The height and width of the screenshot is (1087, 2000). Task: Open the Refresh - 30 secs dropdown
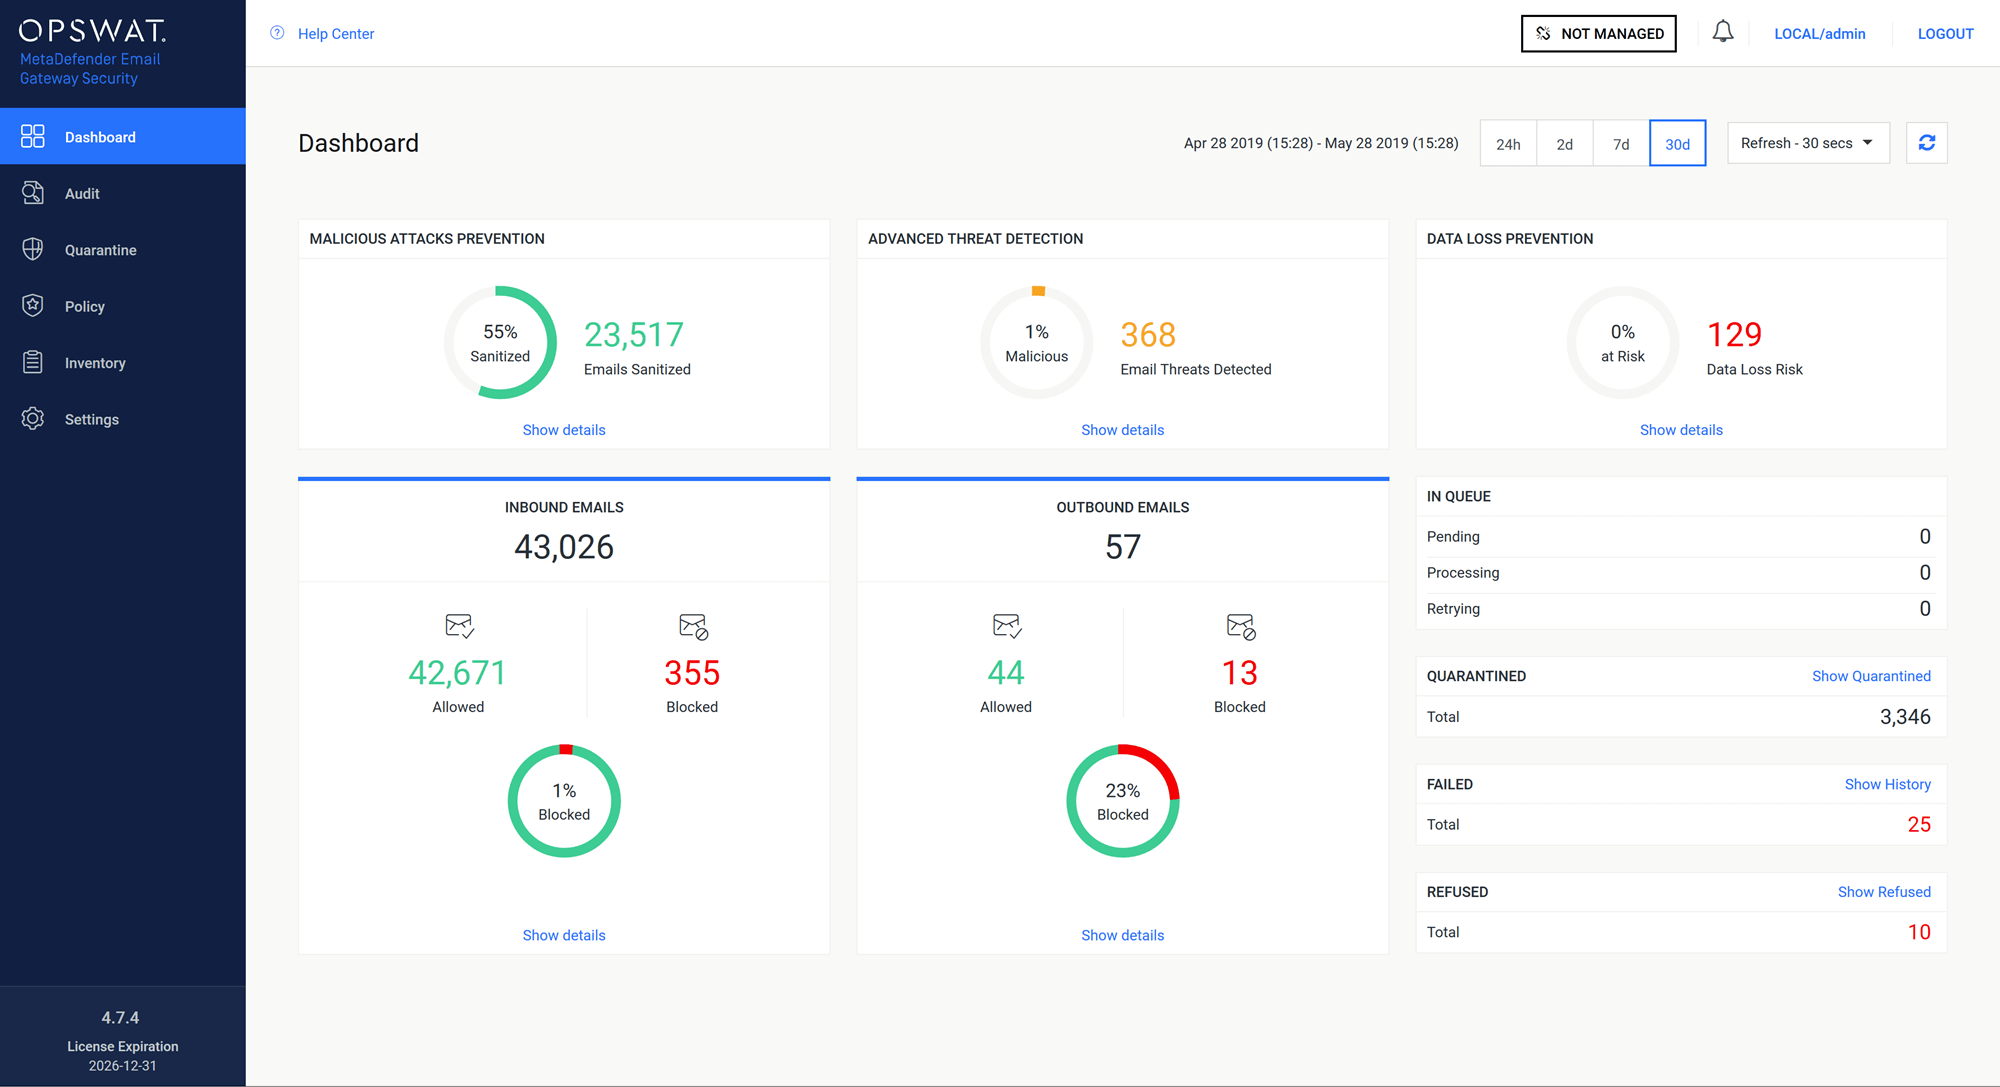(x=1807, y=143)
